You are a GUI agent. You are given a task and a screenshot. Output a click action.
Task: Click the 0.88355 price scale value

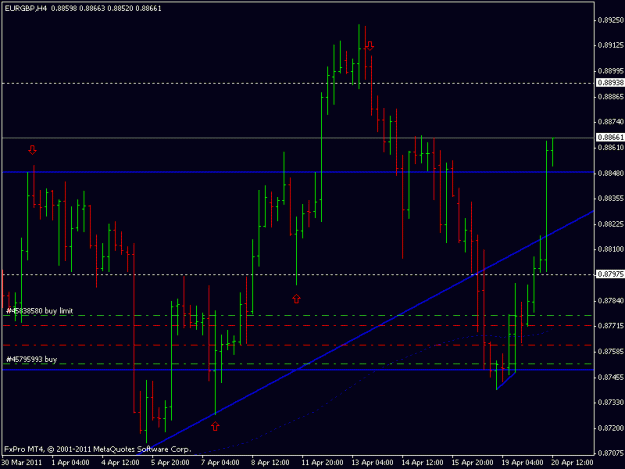click(611, 198)
